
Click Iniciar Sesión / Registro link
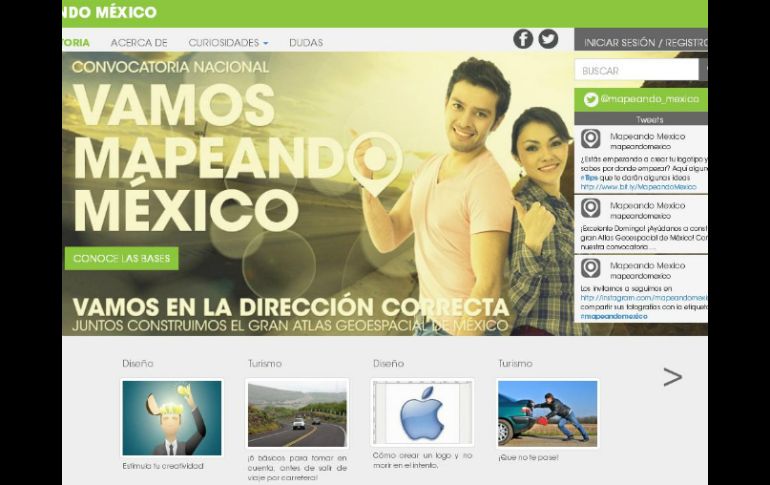643,43
